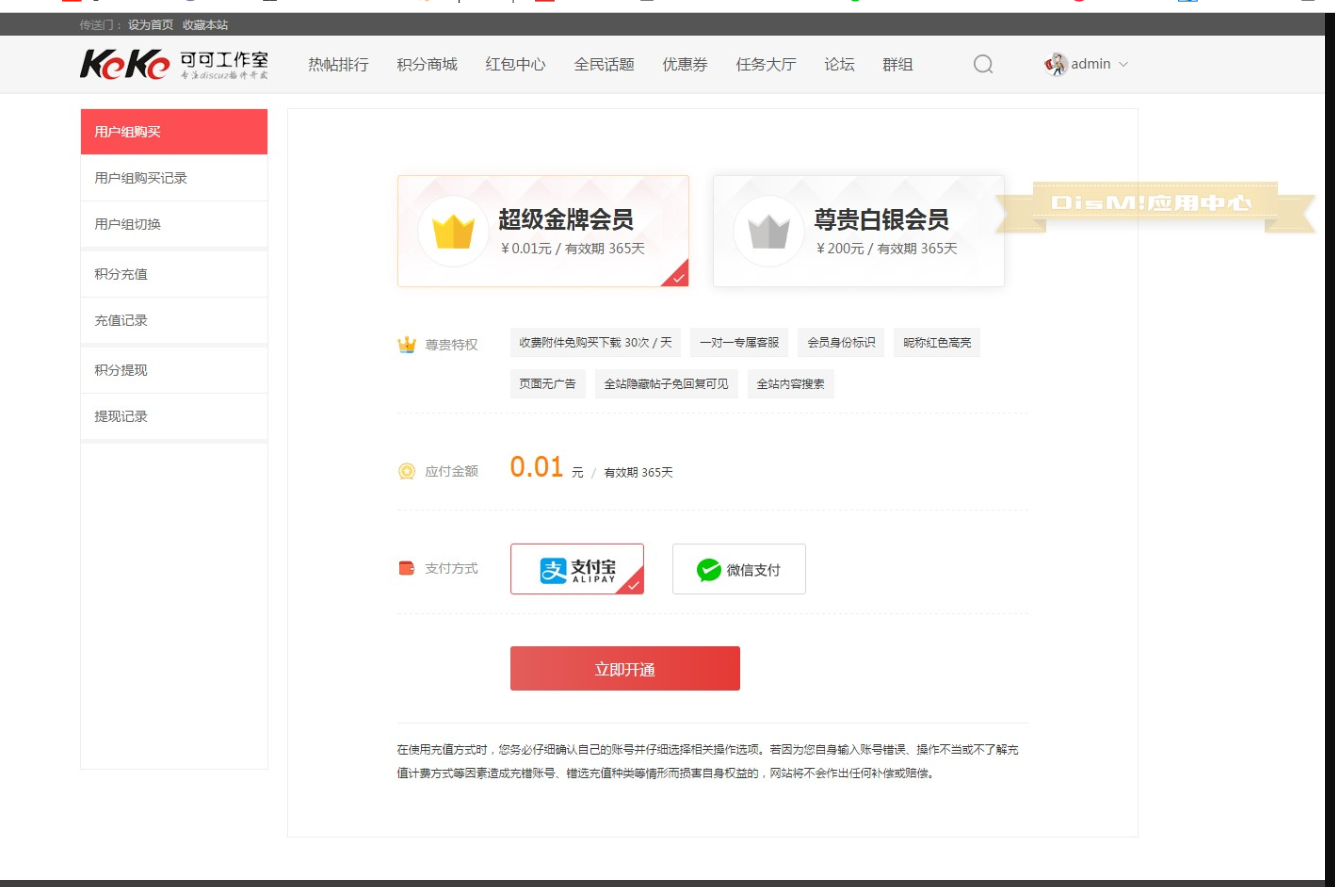Click the Alipay logo icon

553,570
